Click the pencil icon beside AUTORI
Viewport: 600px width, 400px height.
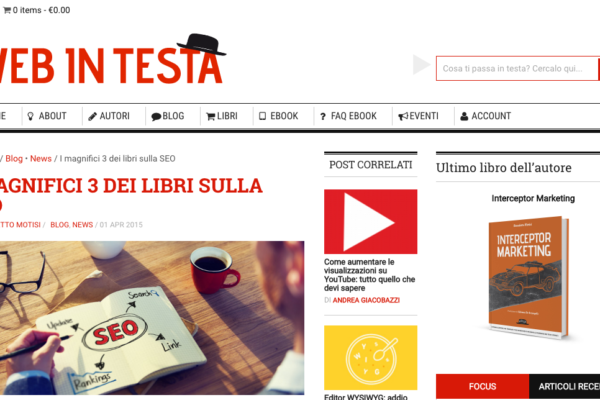click(x=93, y=116)
